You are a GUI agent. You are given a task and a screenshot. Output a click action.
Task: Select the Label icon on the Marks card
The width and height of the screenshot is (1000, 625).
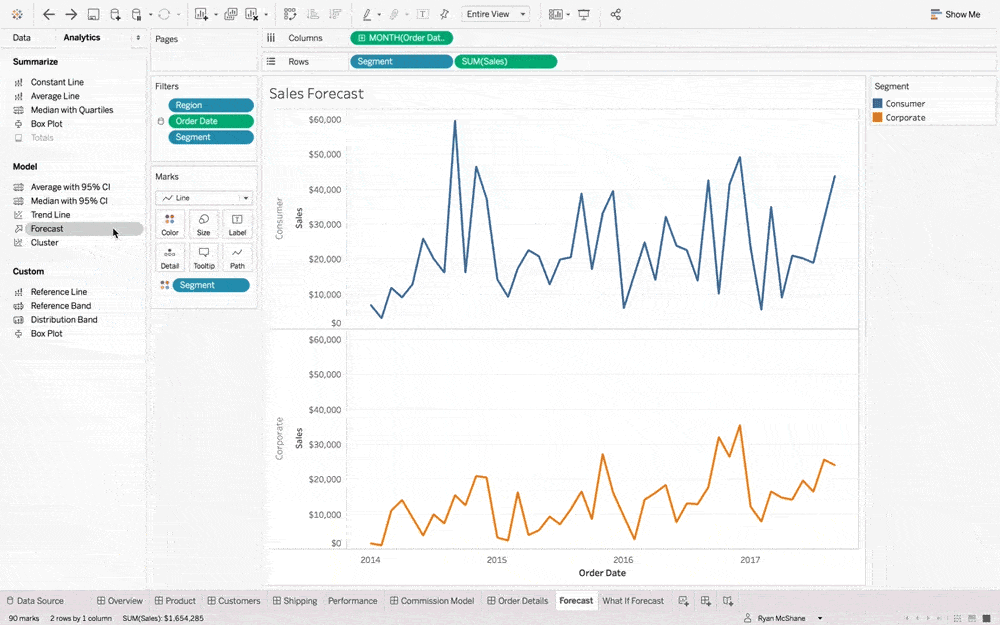(237, 223)
